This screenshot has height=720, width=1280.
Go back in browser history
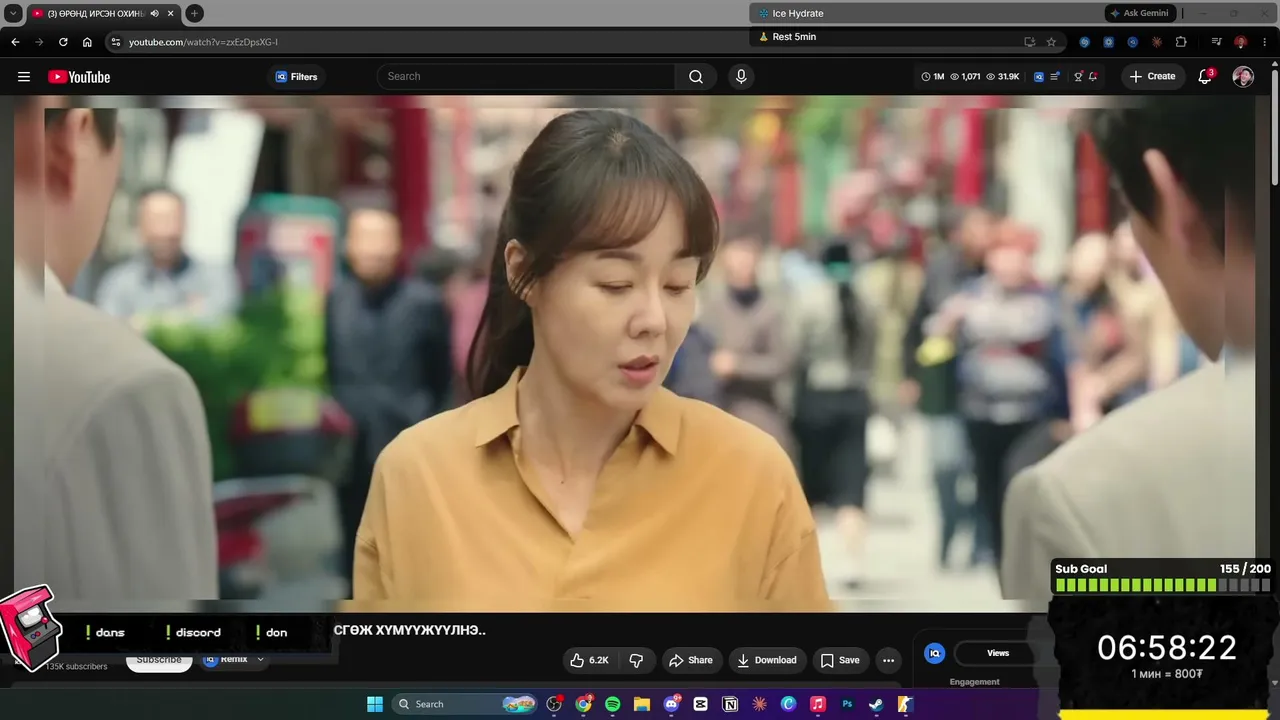[x=15, y=42]
